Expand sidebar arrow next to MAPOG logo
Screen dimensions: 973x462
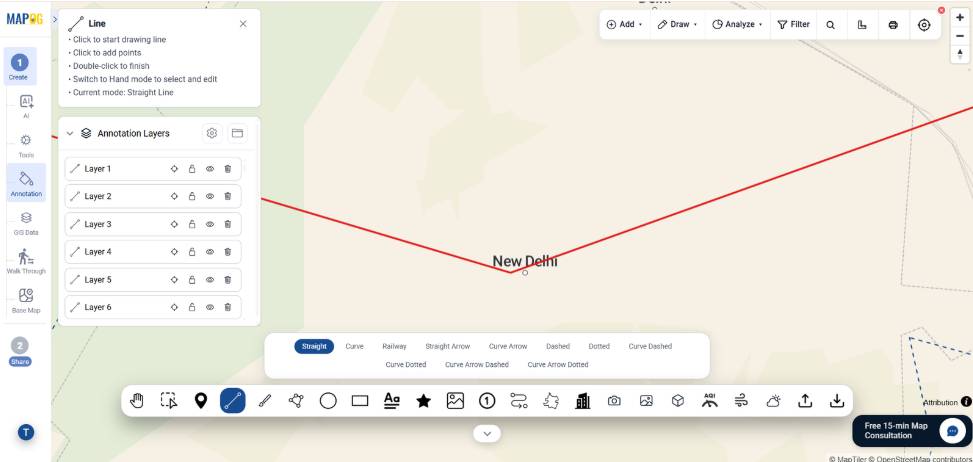point(55,19)
